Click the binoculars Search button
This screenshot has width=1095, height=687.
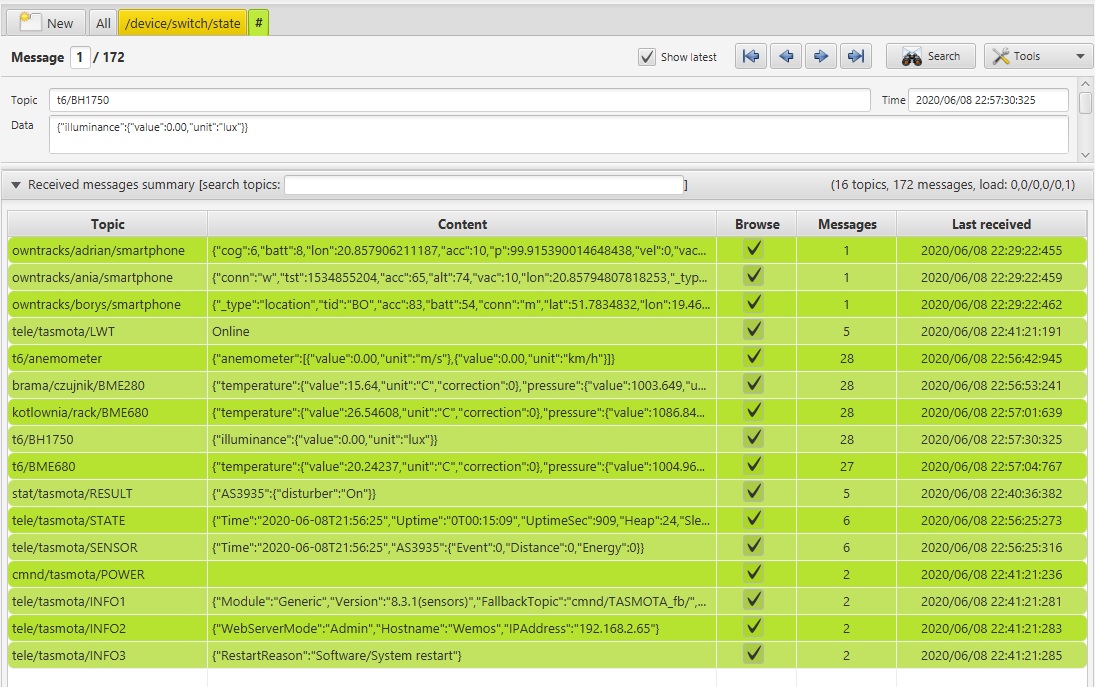(931, 57)
